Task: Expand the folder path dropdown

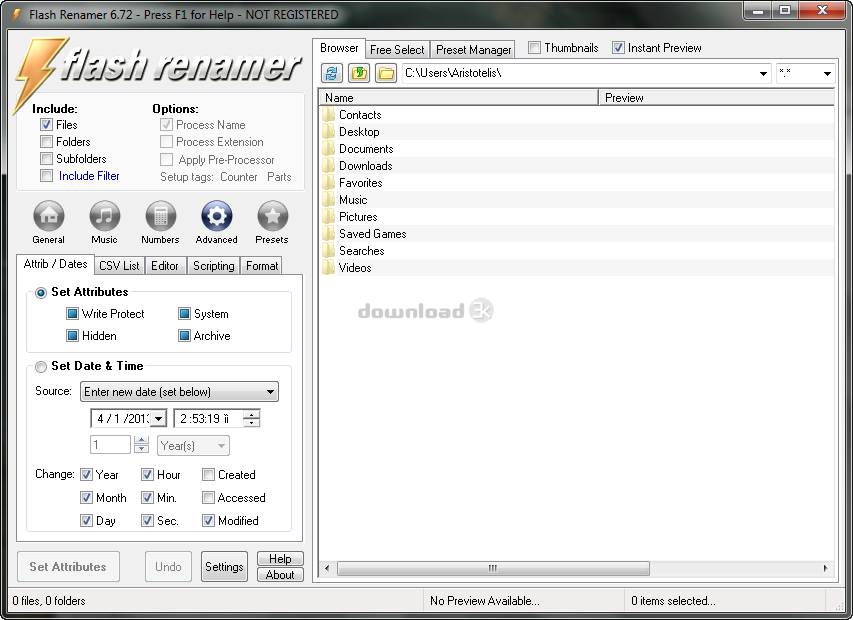Action: click(763, 73)
